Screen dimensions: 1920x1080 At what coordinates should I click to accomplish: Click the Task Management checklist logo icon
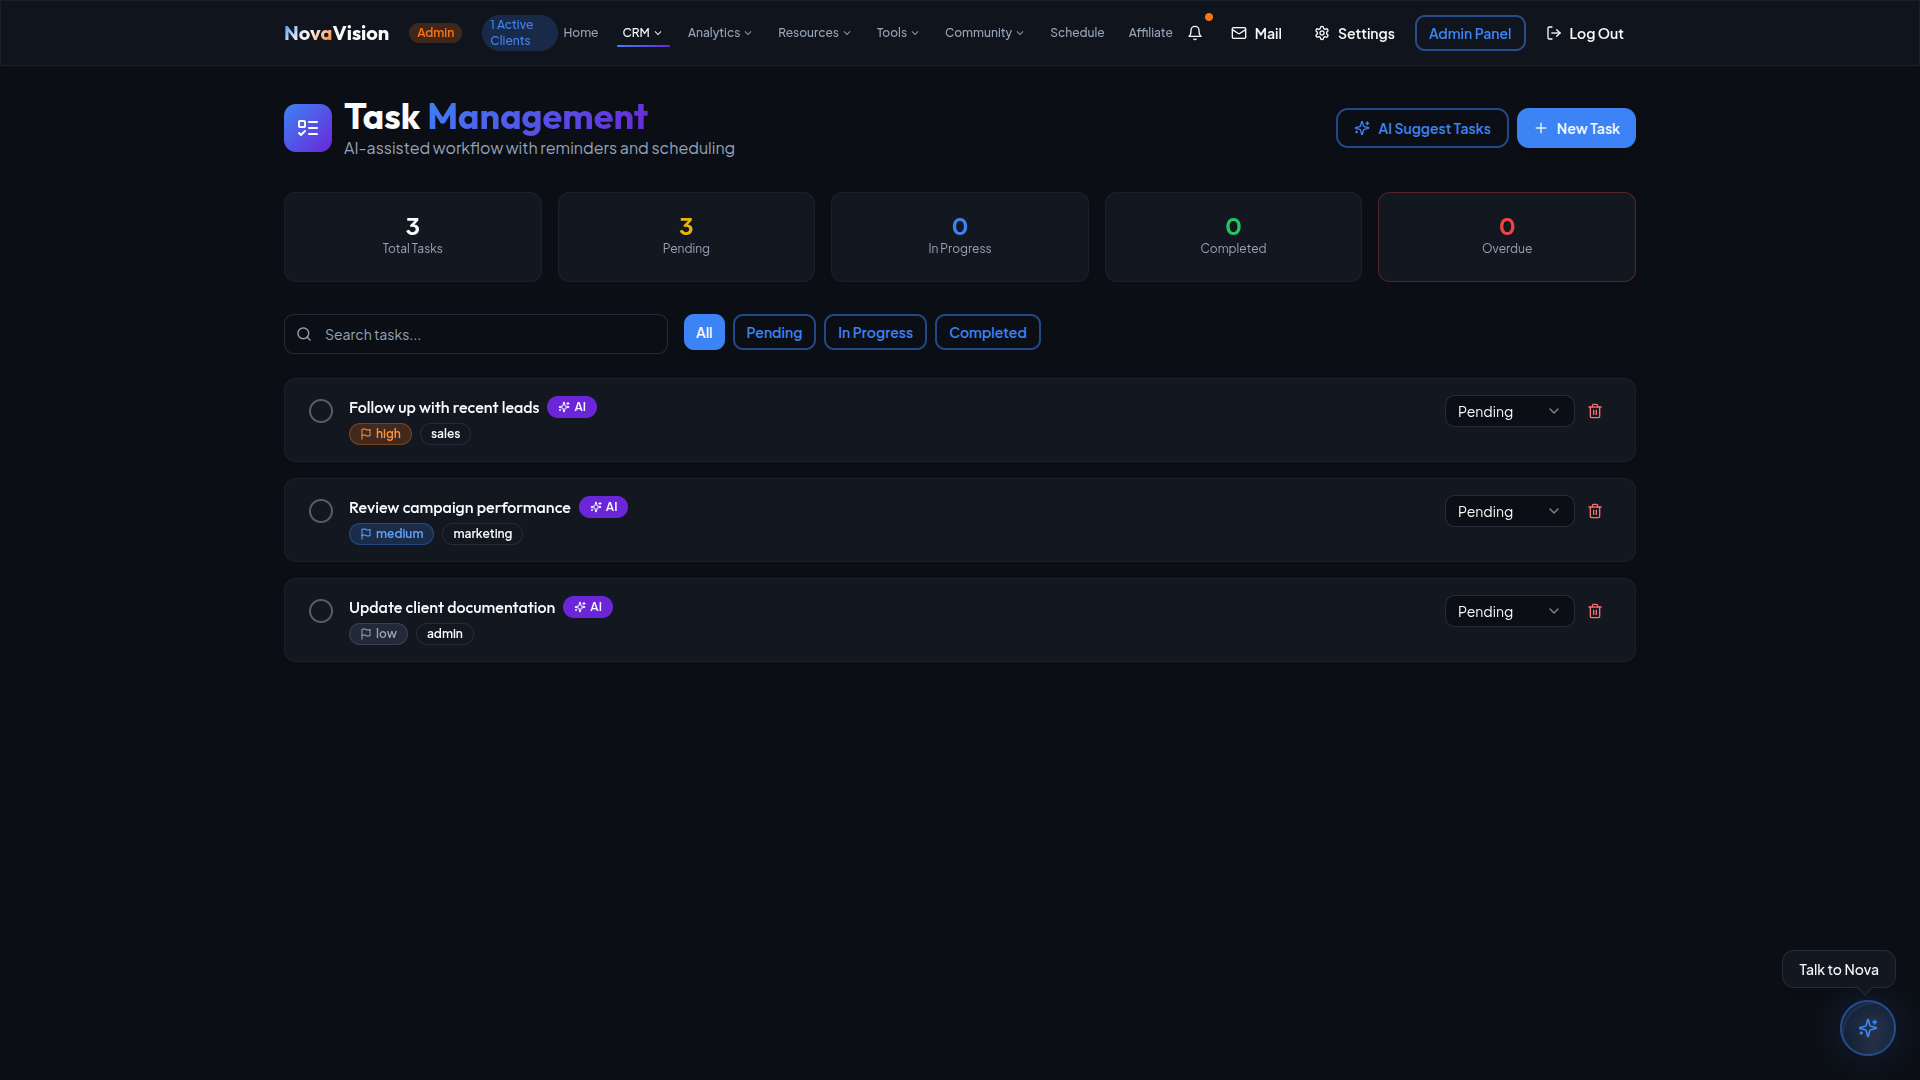pos(307,128)
